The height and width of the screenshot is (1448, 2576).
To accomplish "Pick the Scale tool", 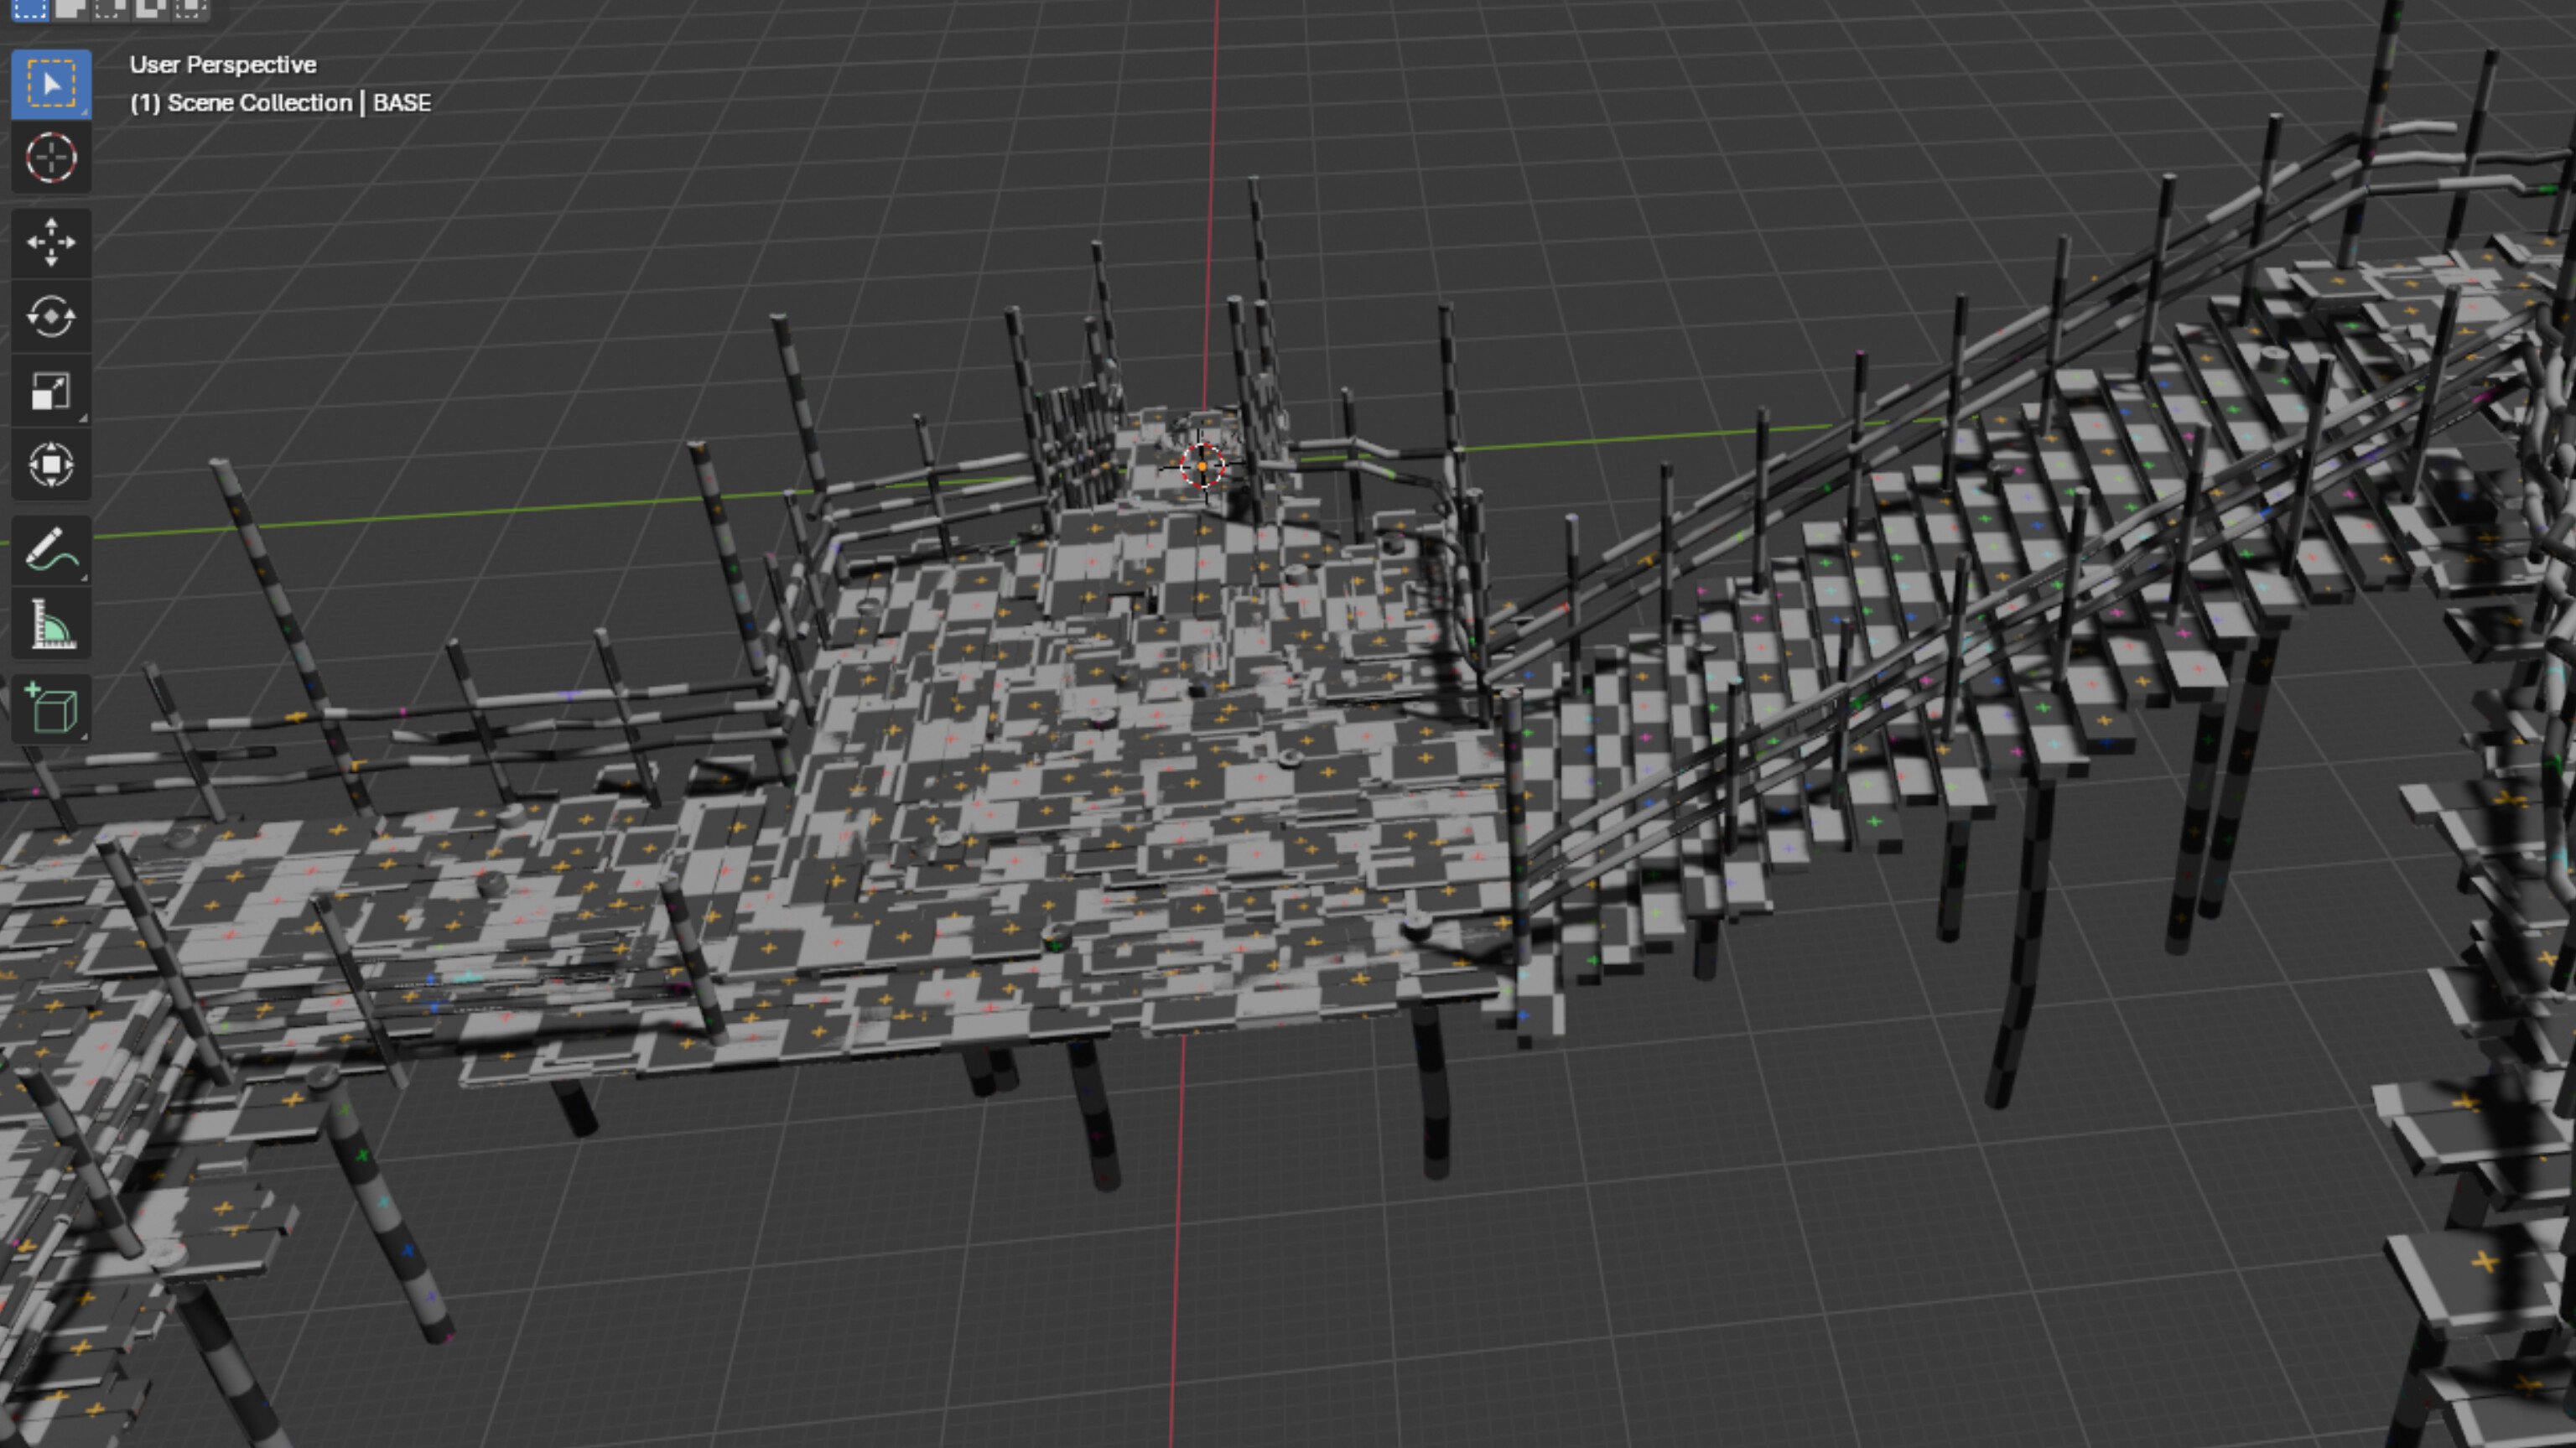I will pyautogui.click(x=51, y=391).
